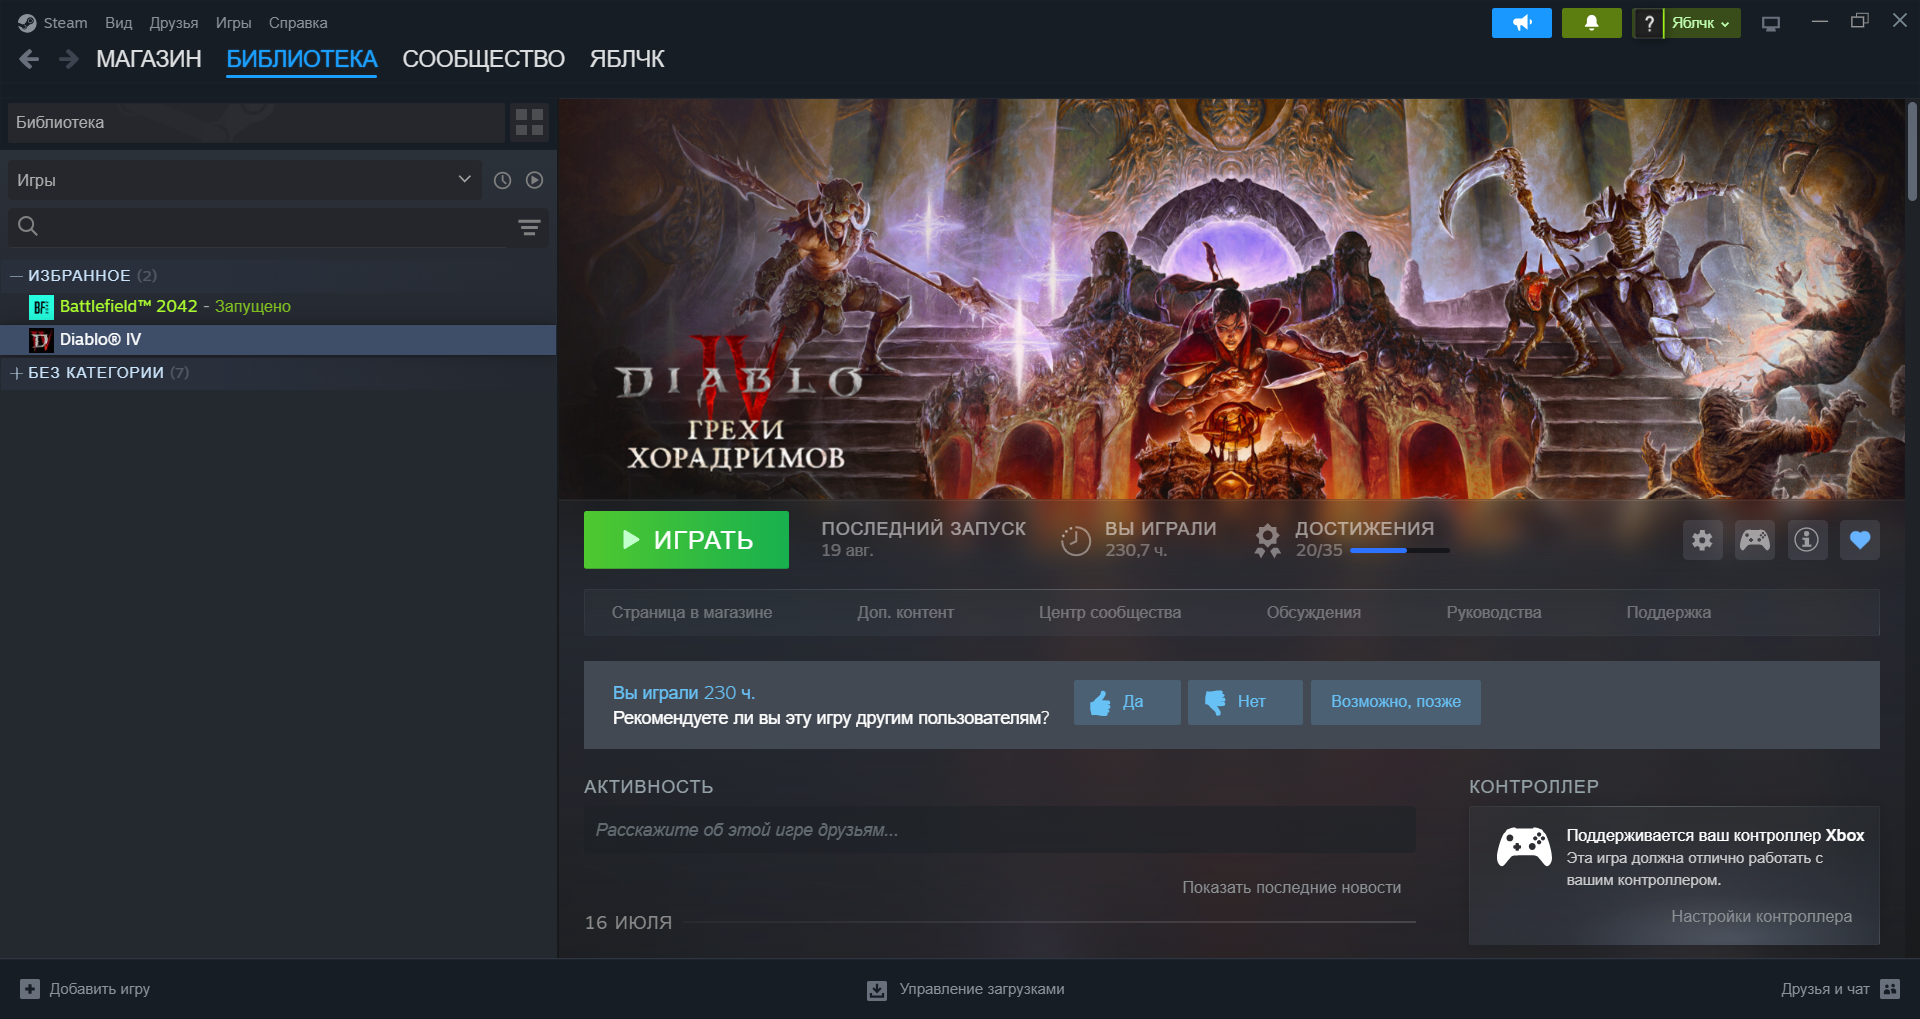
Task: Click the main content vertical scrollbar
Action: point(1912,150)
